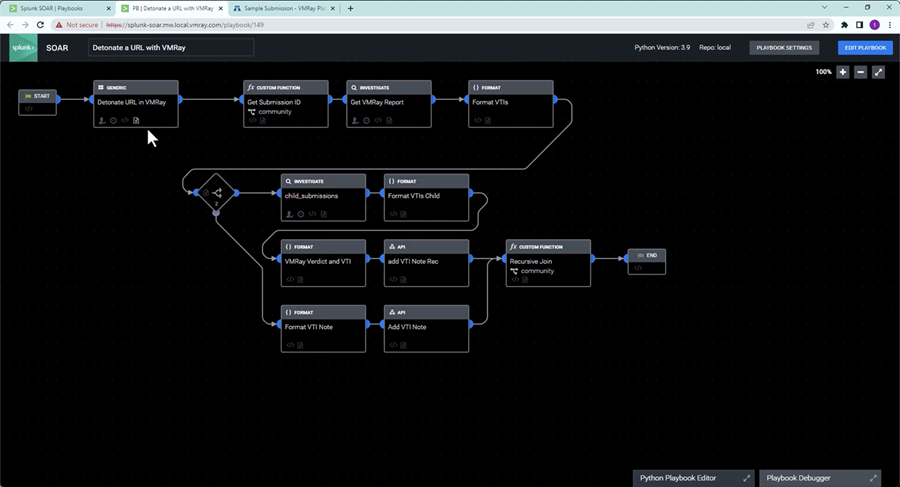Click code icon in the START block
Image resolution: width=900 pixels, height=487 pixels.
(29, 109)
